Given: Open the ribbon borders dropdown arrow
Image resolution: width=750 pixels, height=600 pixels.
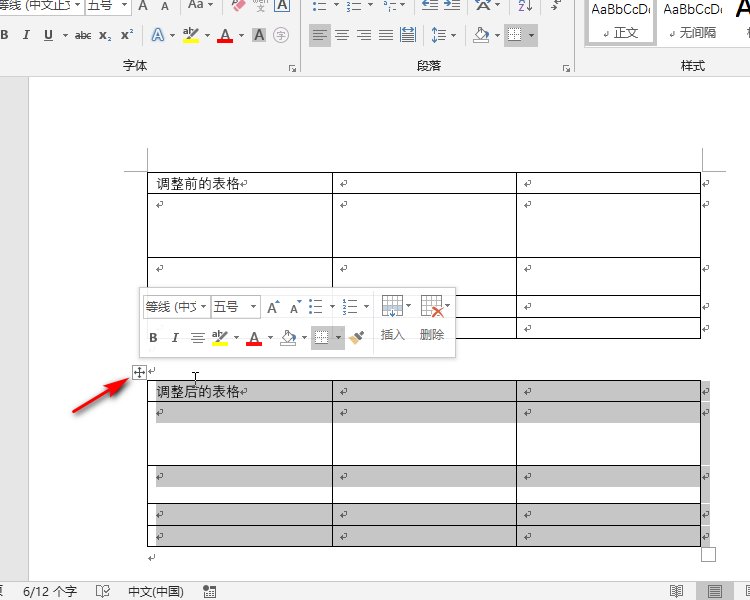Looking at the screenshot, I should (531, 35).
